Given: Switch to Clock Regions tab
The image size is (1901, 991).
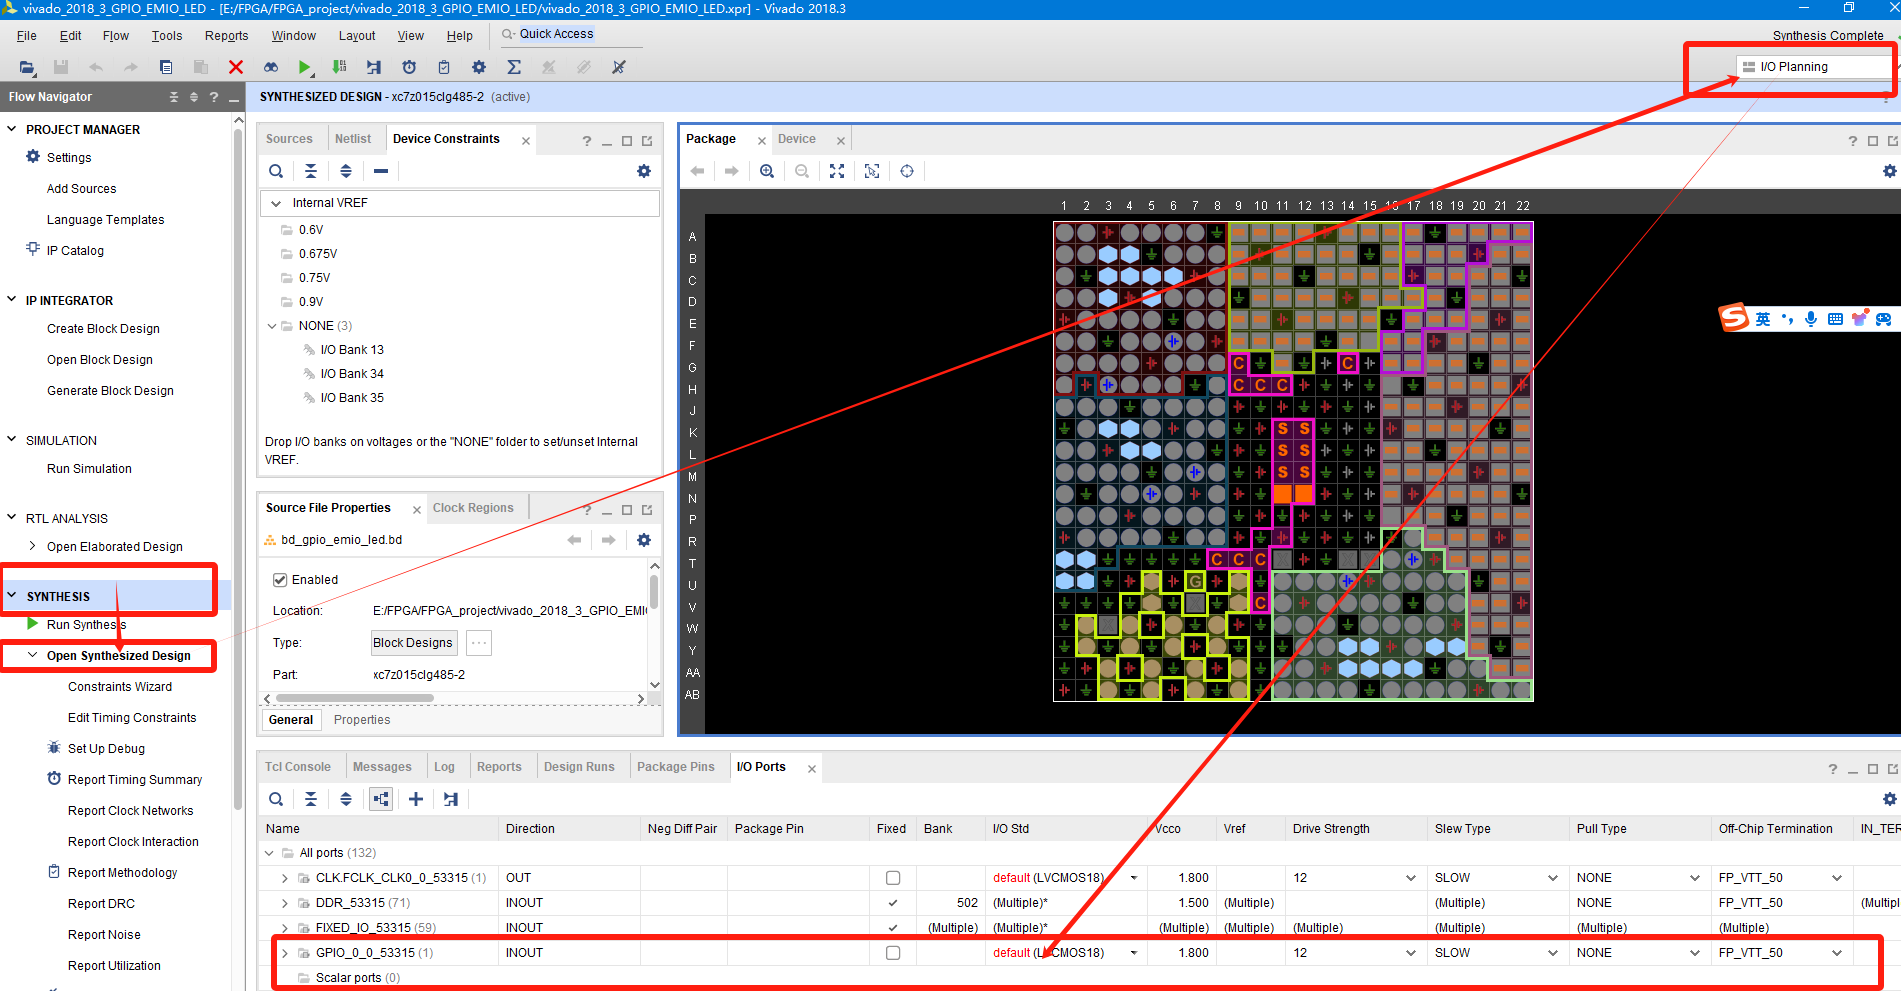Looking at the screenshot, I should point(473,508).
